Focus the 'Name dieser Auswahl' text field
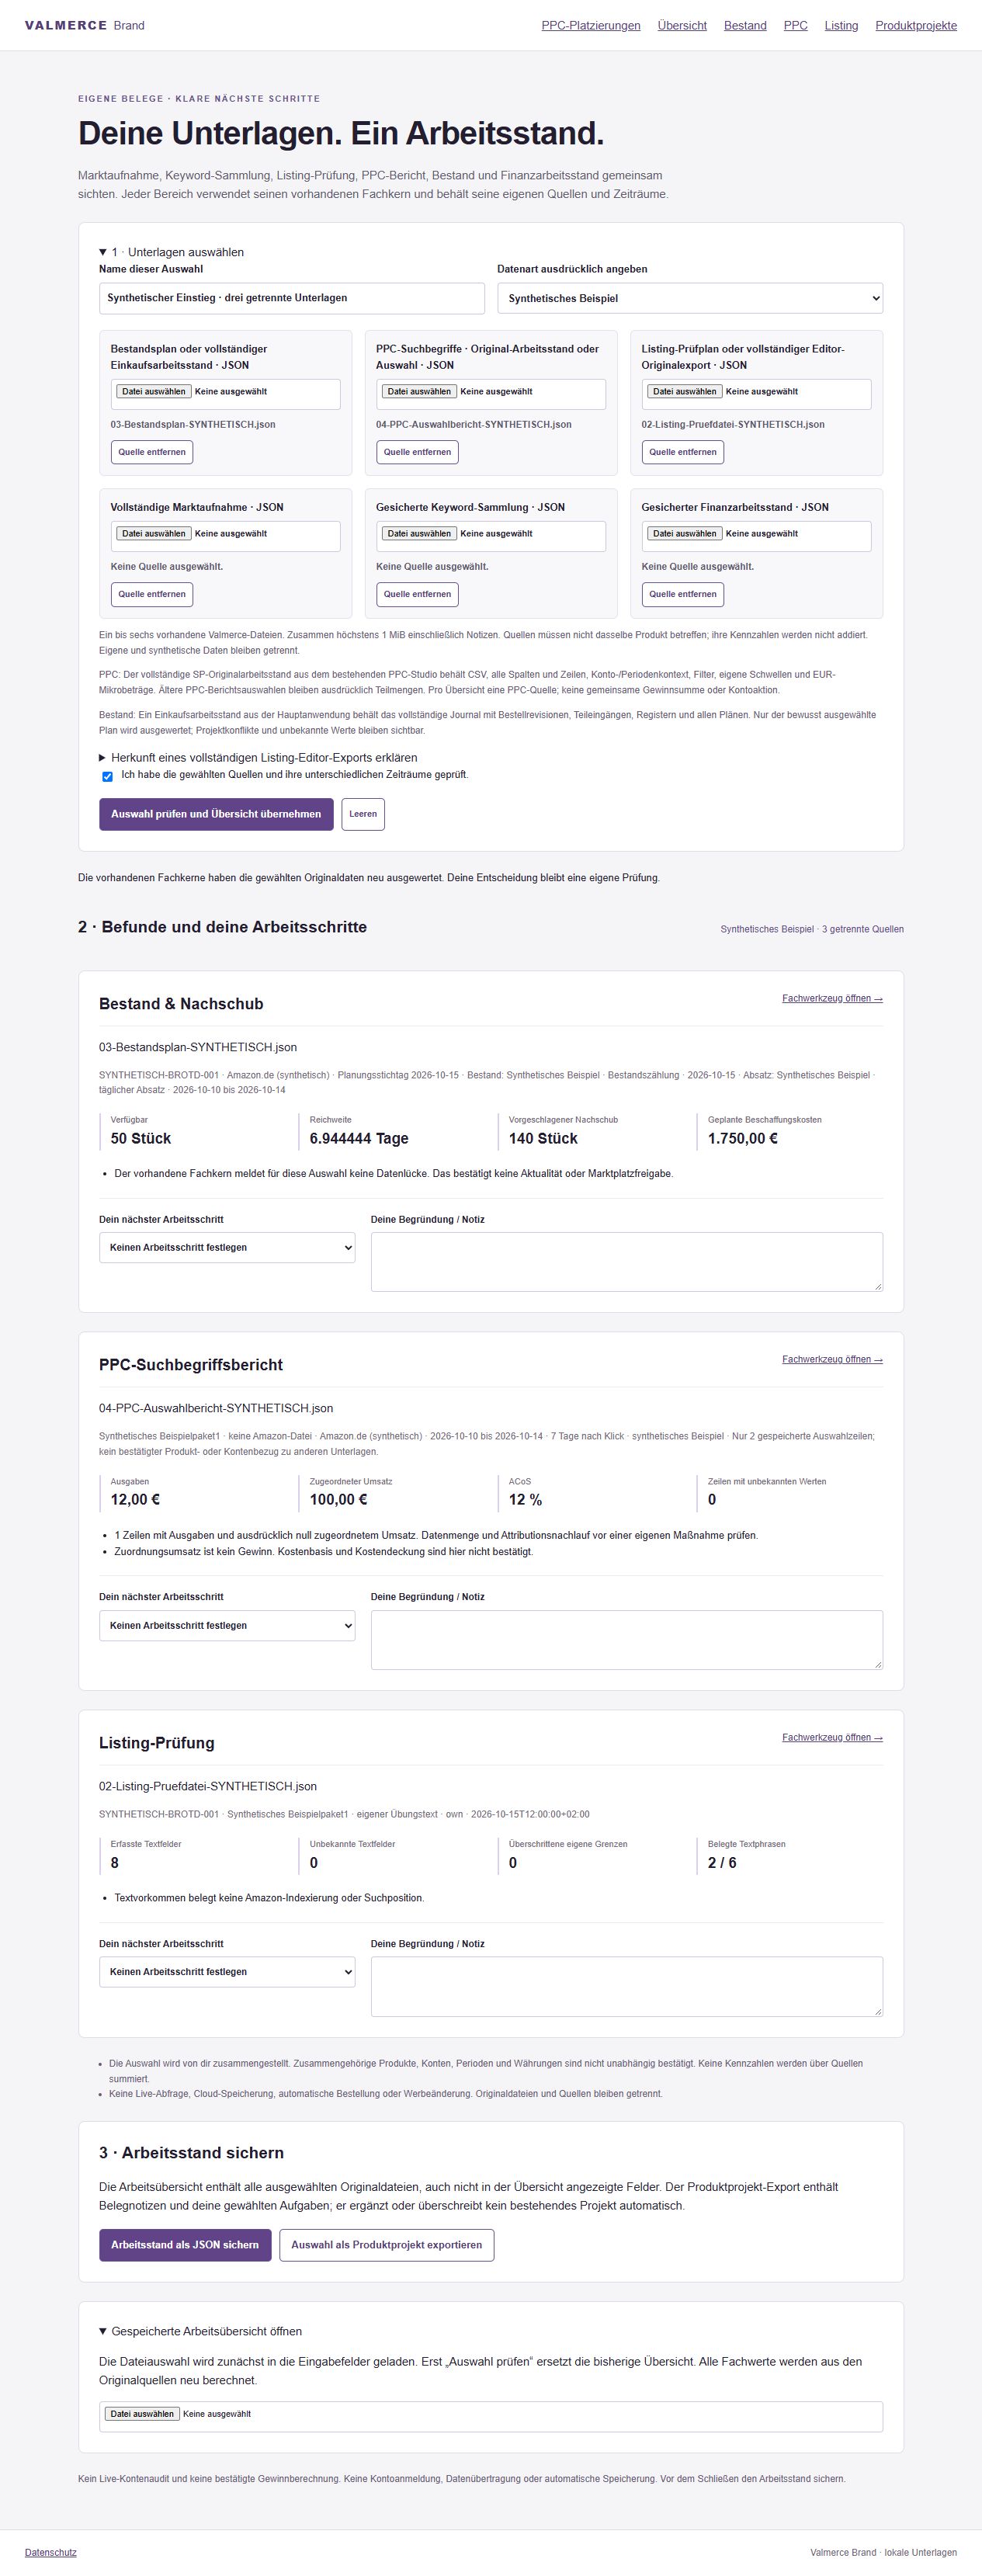Screen dimensions: 982x2576 (292, 298)
